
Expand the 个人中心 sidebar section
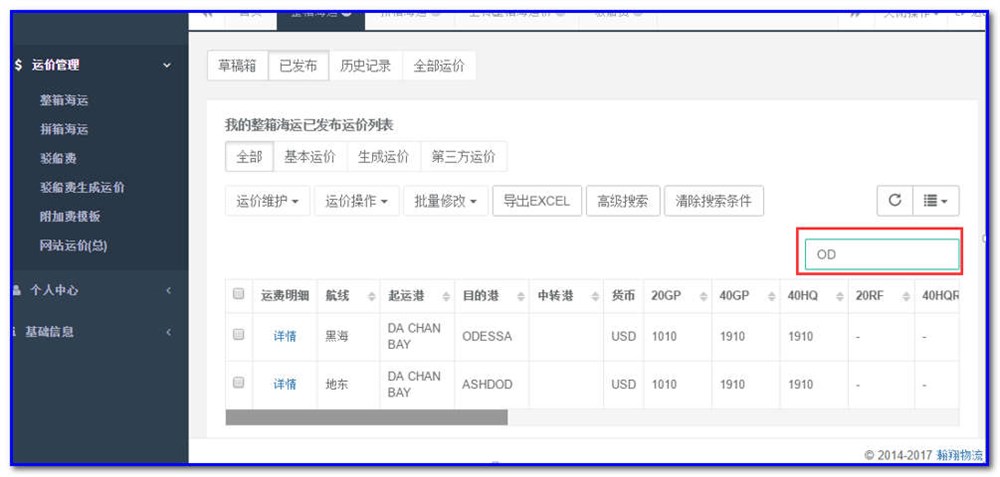[168, 290]
